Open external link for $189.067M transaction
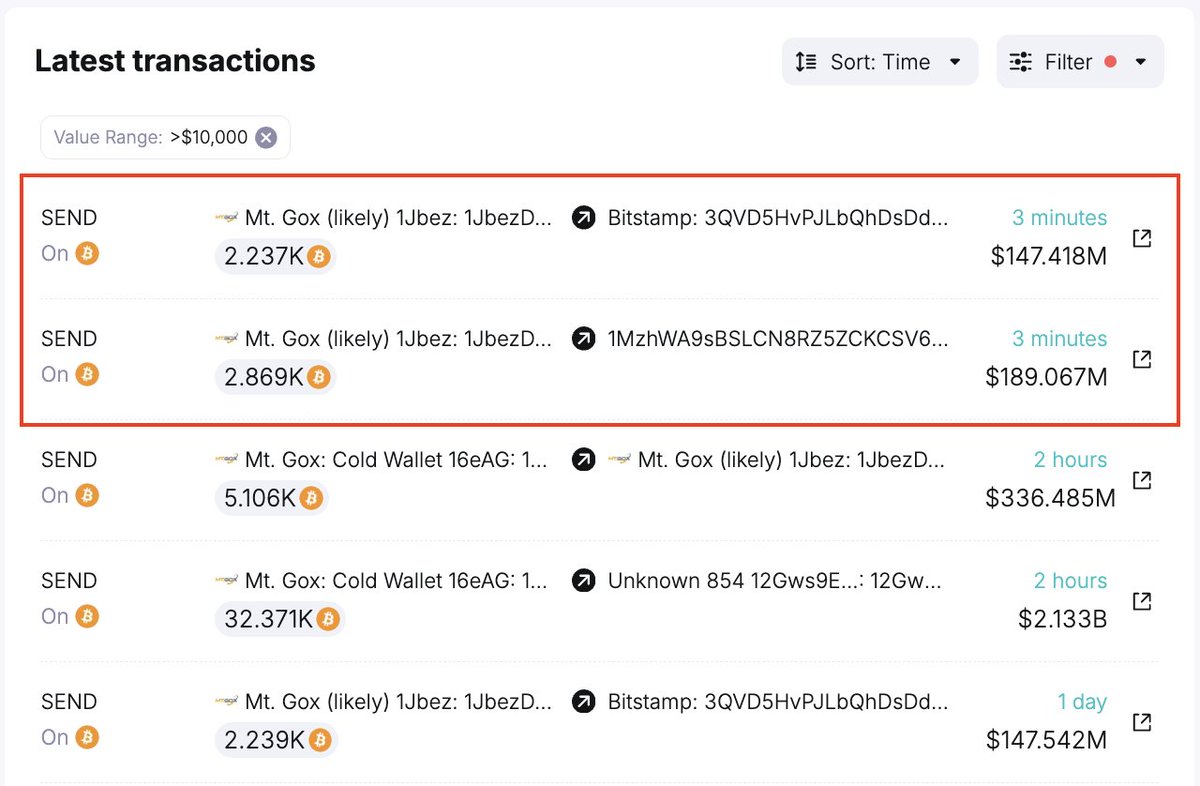The height and width of the screenshot is (786, 1200). pyautogui.click(x=1141, y=359)
